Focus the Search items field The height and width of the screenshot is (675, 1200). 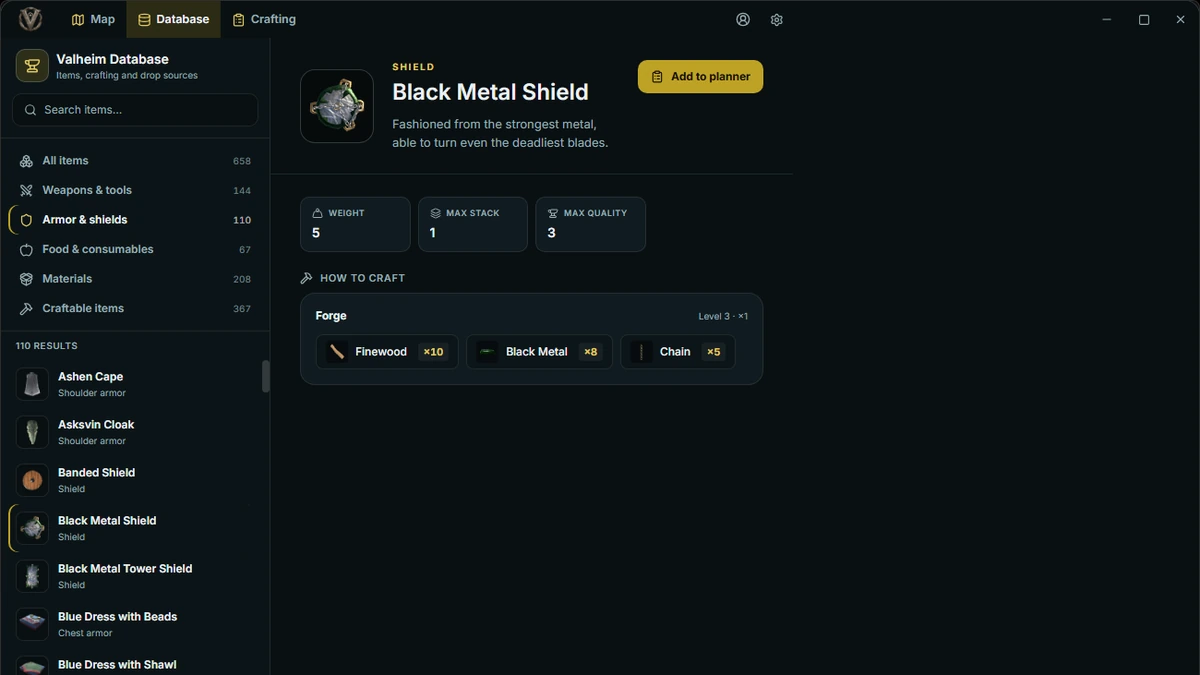(x=135, y=110)
